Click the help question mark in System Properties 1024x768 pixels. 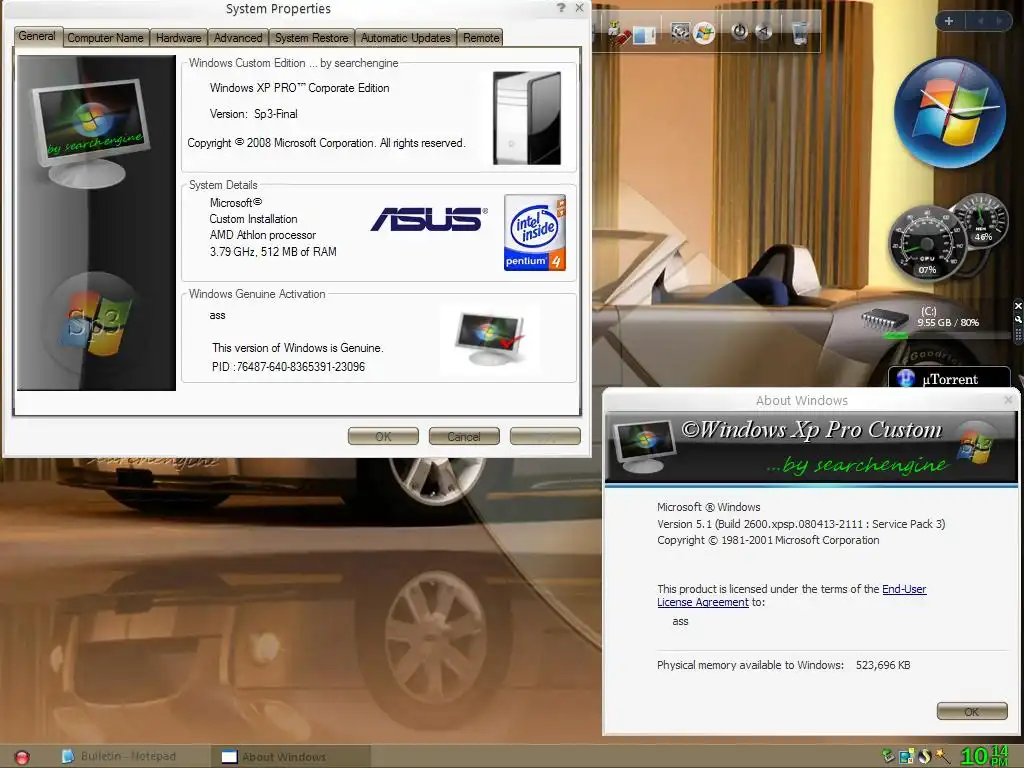coord(561,8)
